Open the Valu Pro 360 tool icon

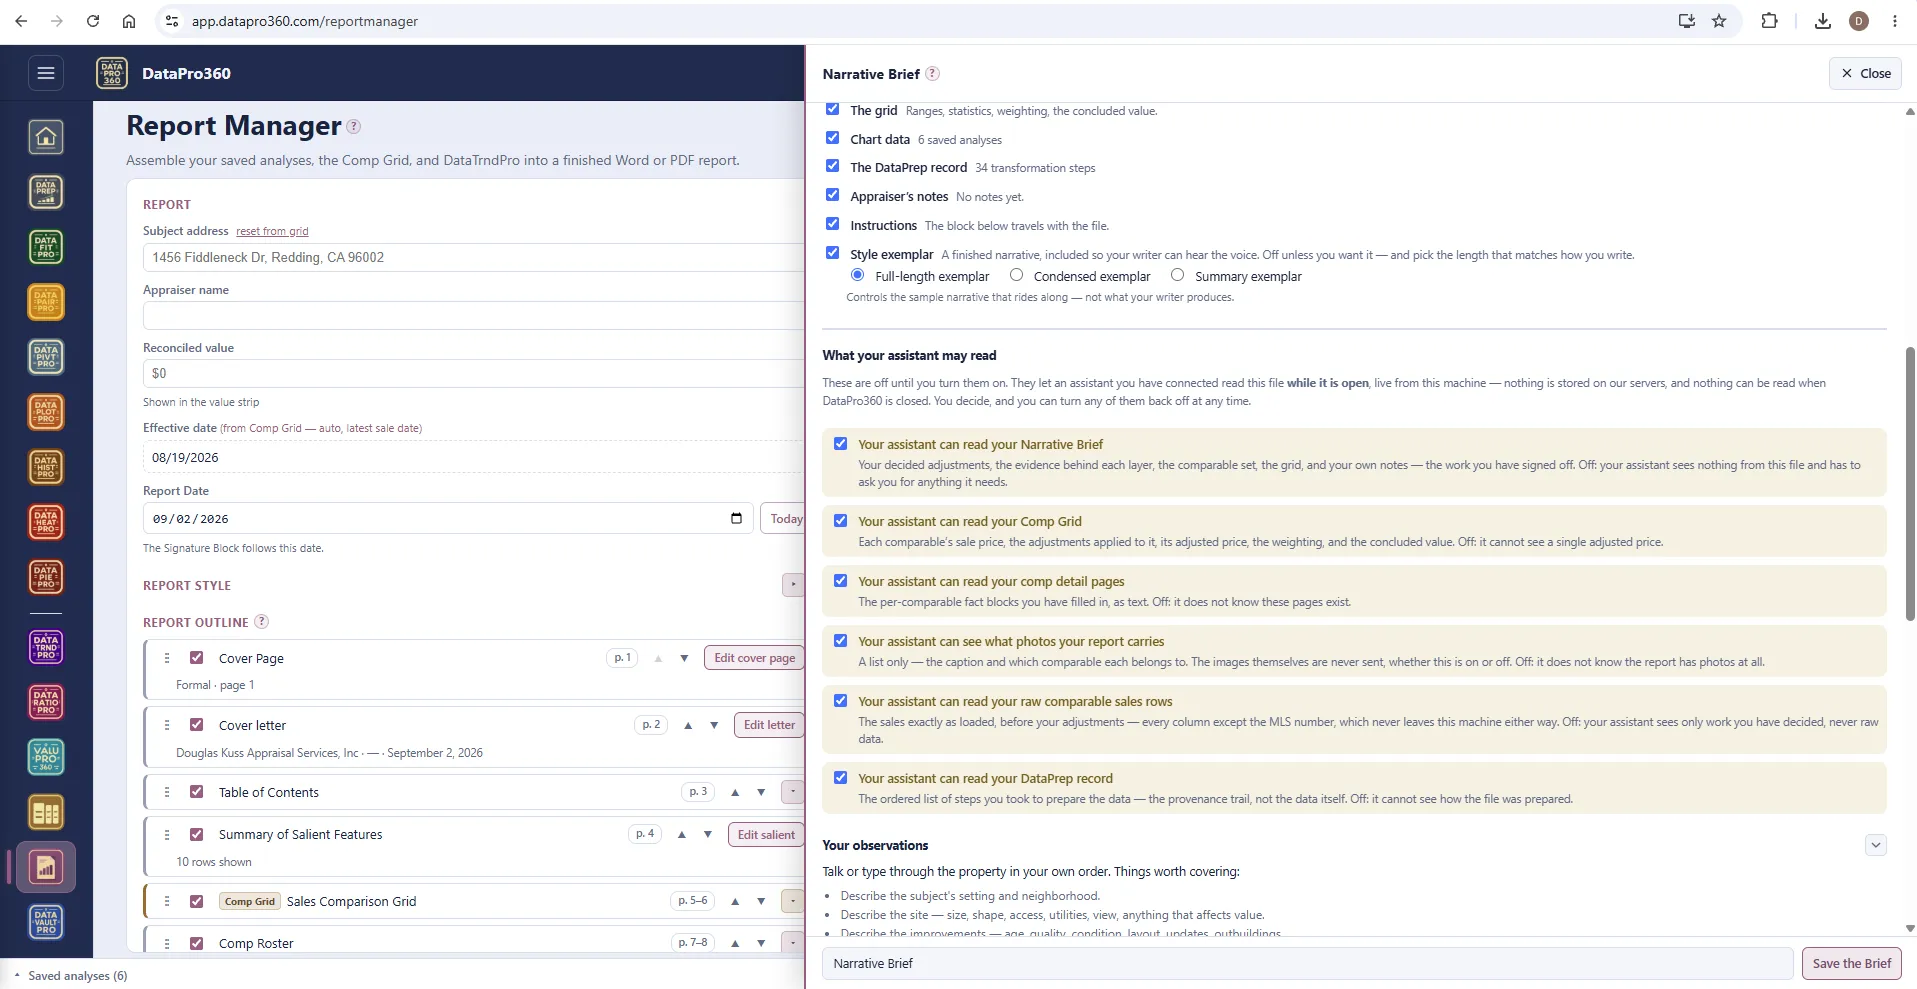[x=46, y=758]
